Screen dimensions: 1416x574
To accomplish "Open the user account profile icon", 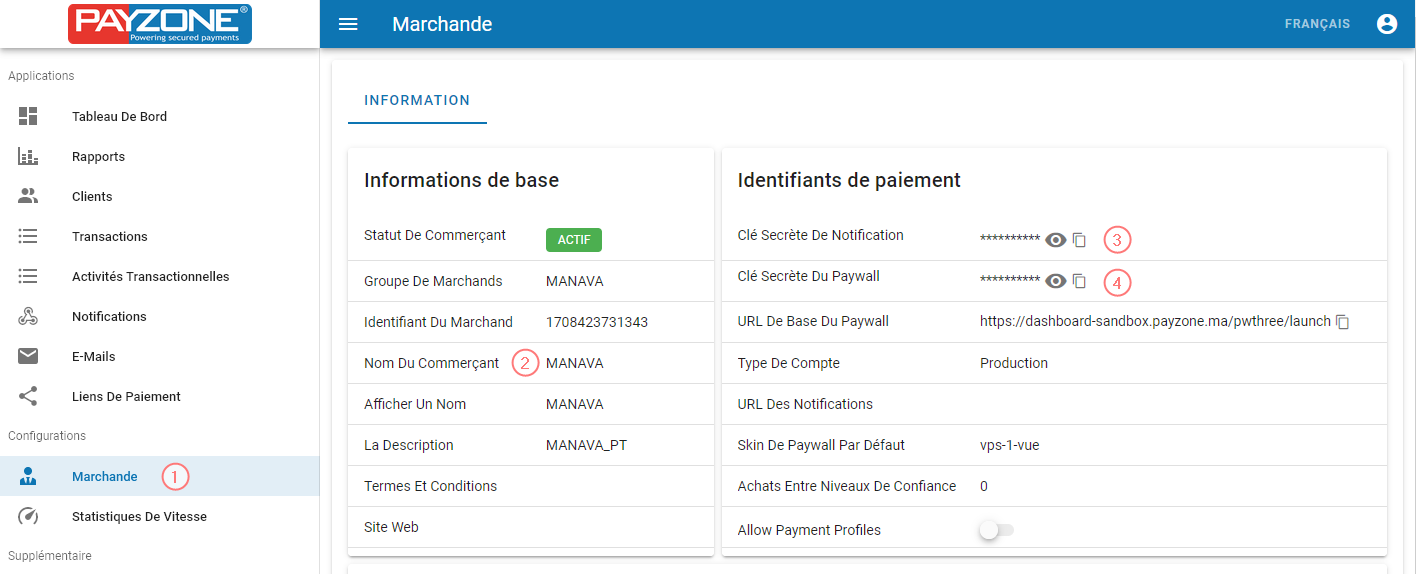I will tap(1386, 24).
